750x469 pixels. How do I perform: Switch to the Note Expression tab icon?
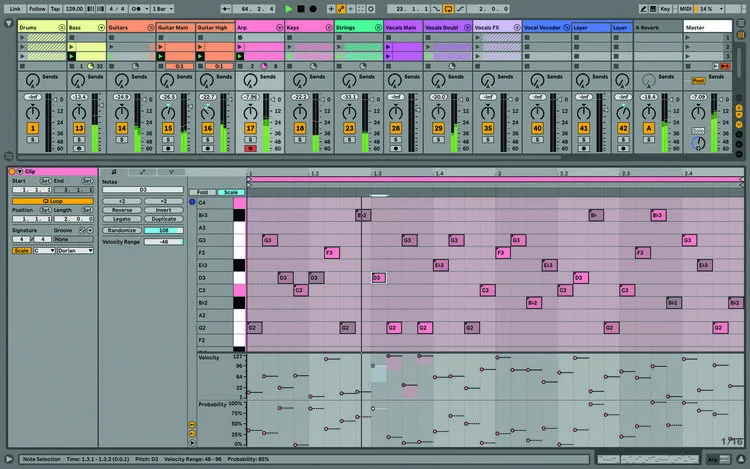[171, 172]
